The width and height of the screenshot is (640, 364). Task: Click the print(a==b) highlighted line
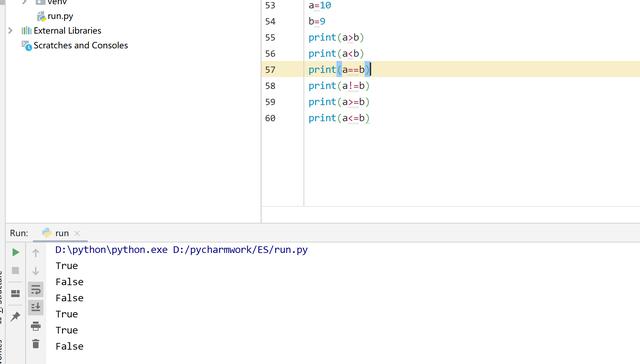point(339,70)
